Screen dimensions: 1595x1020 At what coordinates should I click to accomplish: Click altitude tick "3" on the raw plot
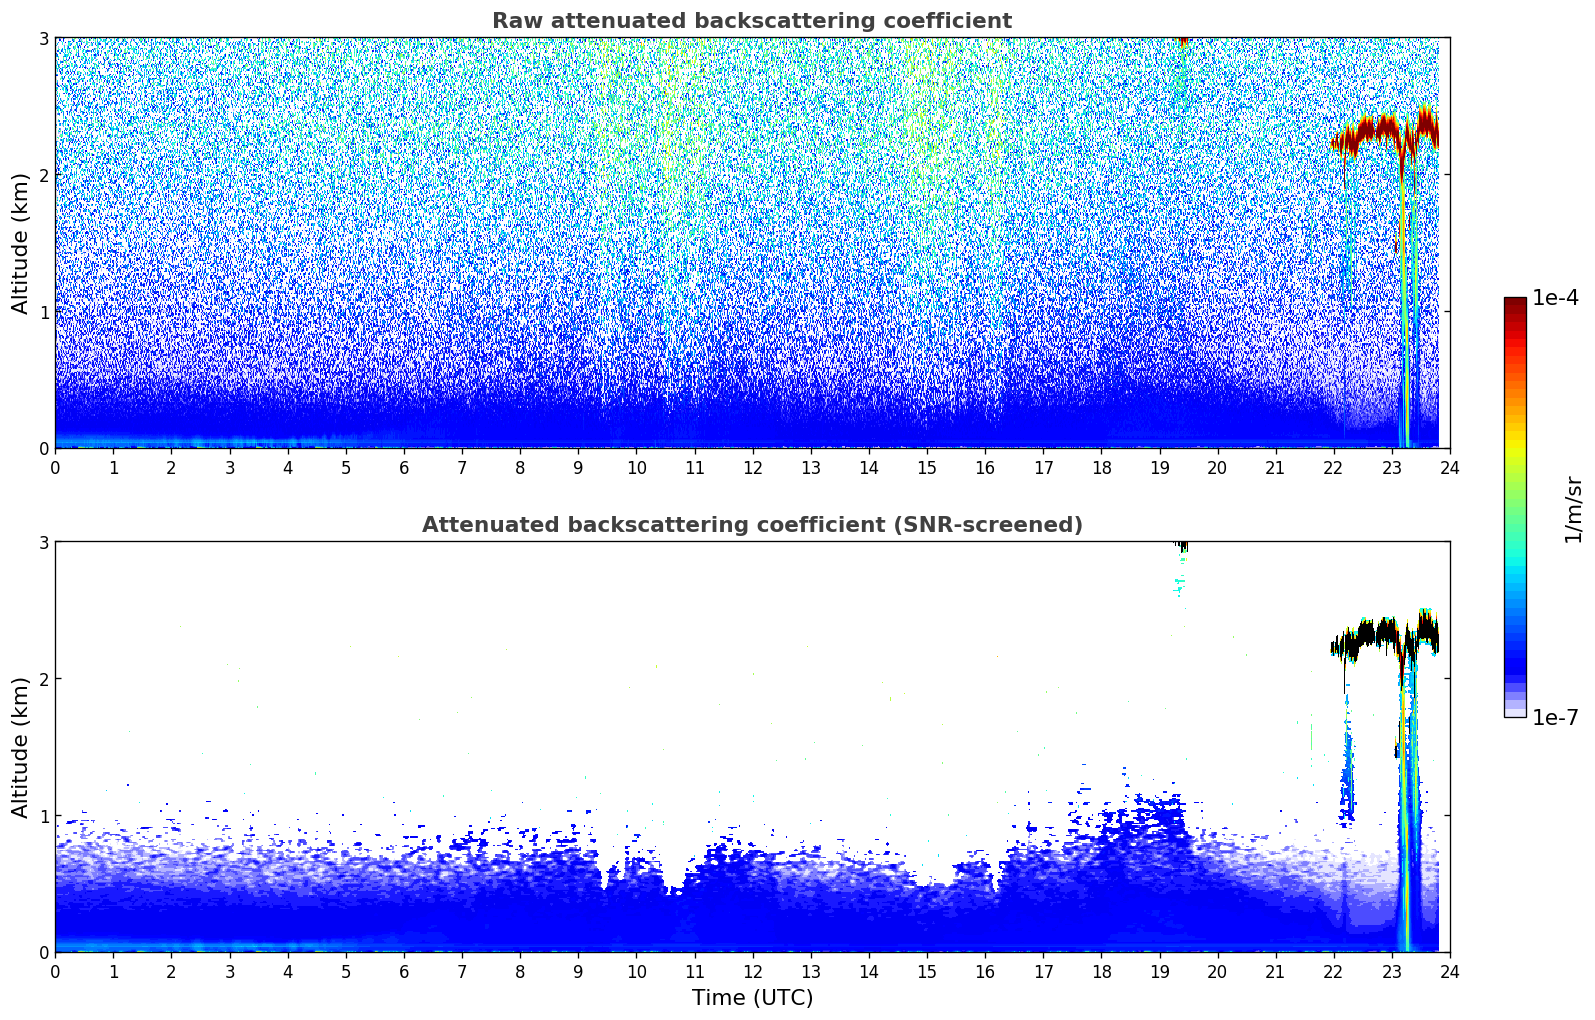(x=43, y=38)
